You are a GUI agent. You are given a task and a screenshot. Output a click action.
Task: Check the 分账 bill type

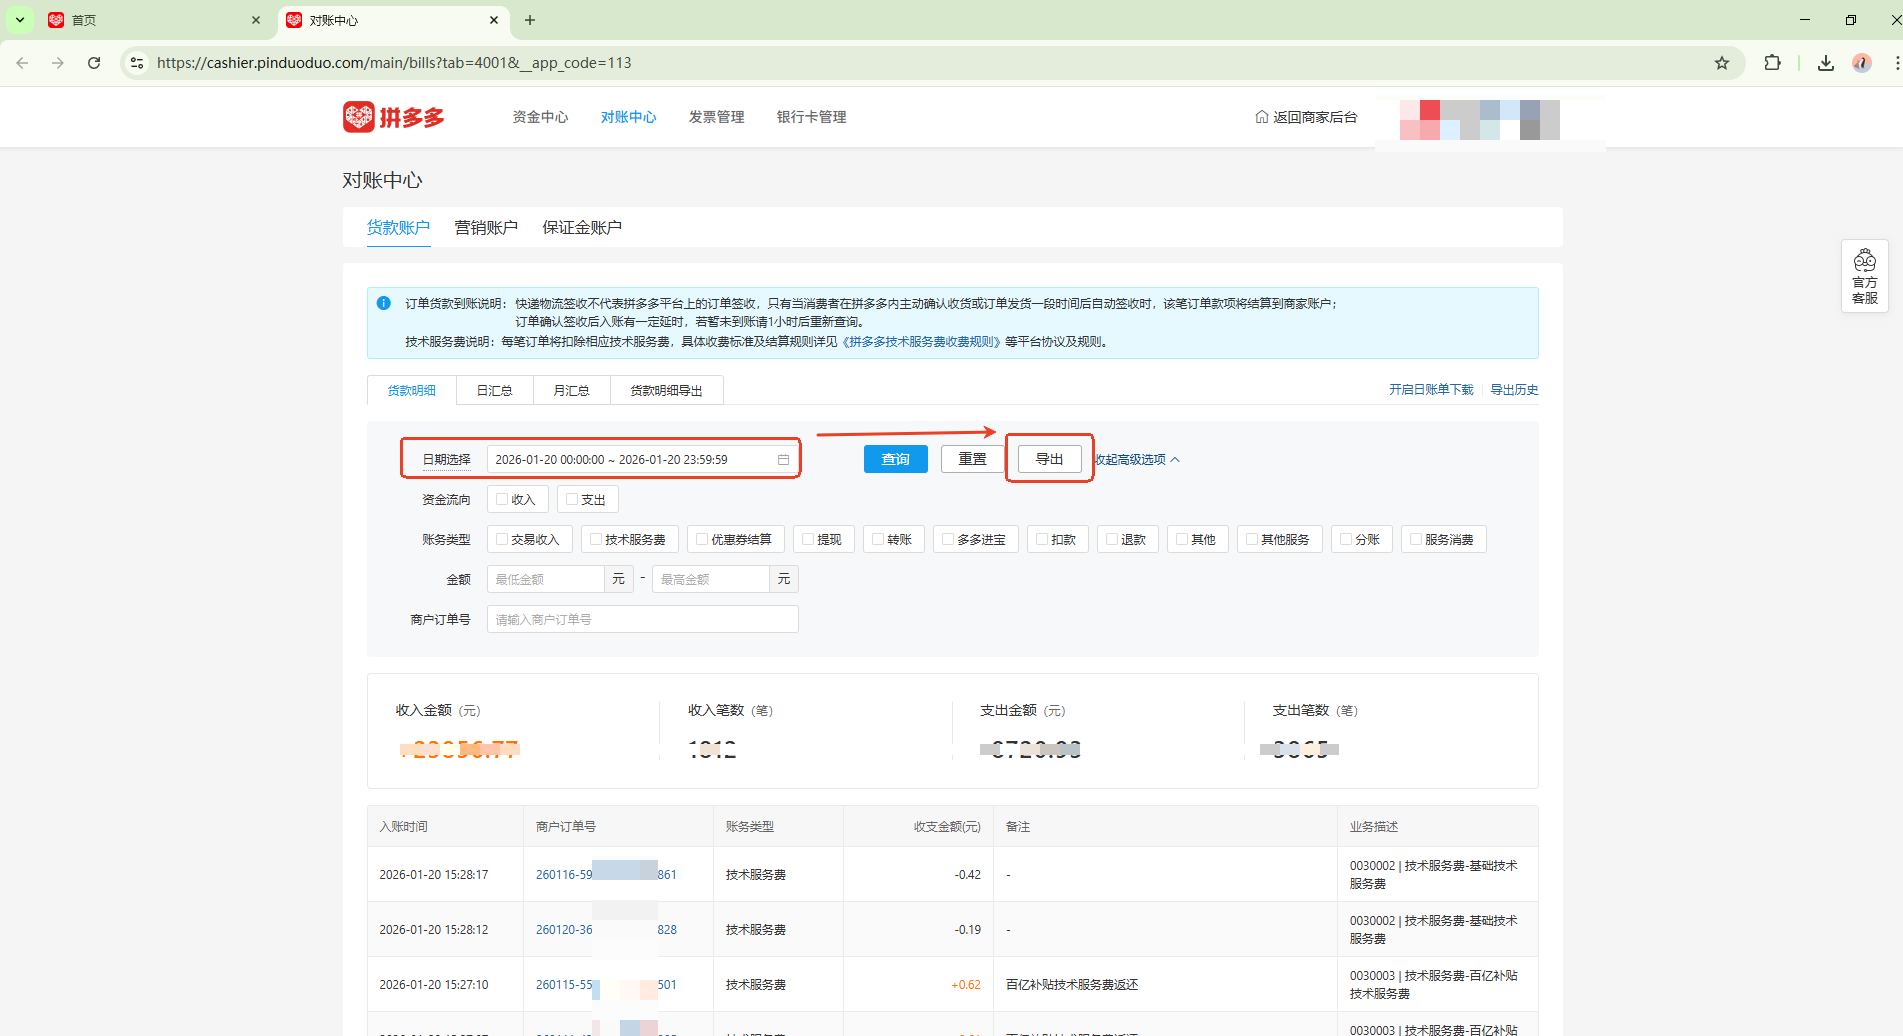[1346, 539]
